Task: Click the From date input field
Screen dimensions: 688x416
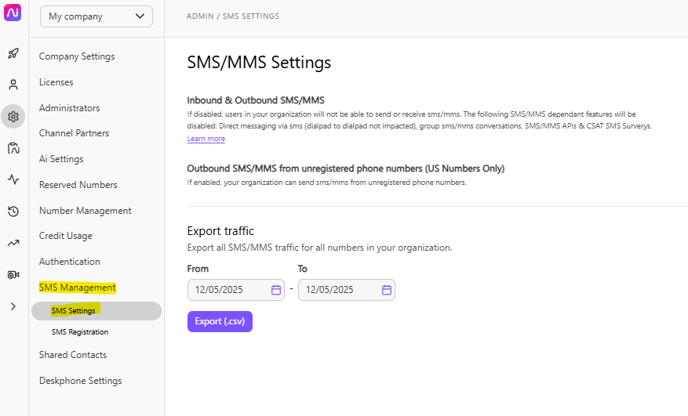Action: [236, 290]
